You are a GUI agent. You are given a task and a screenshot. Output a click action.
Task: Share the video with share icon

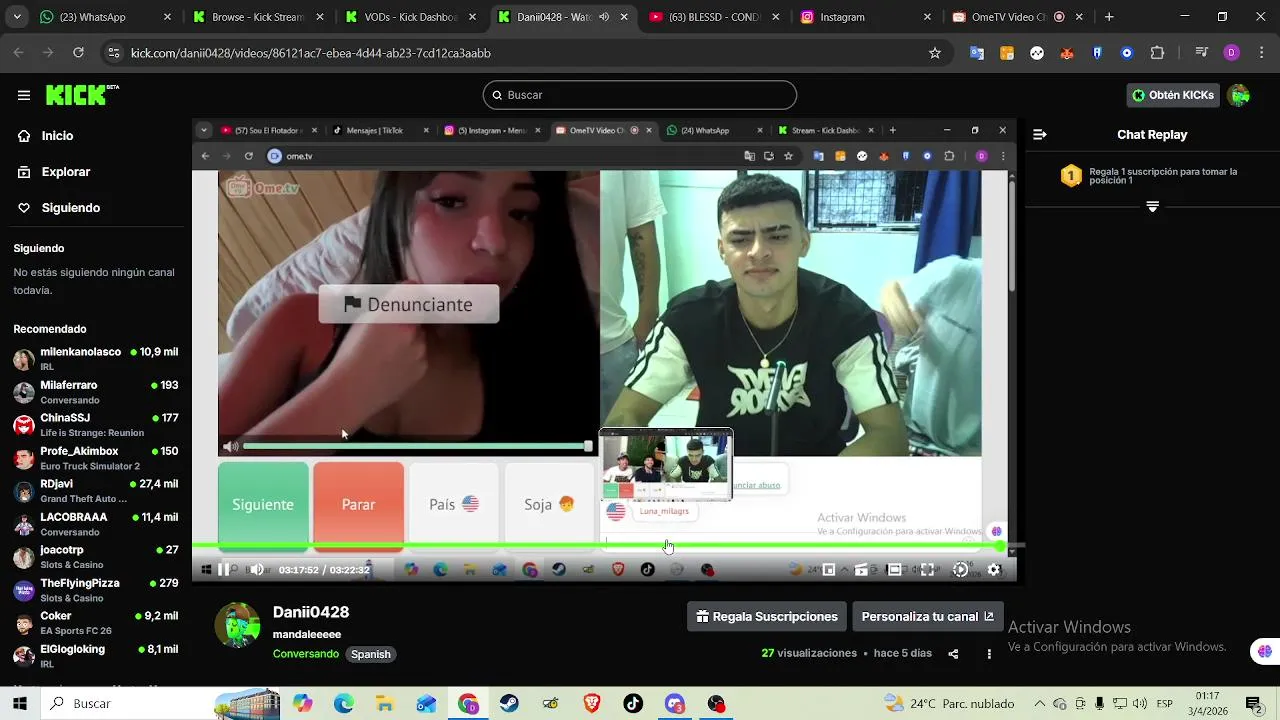[x=953, y=654]
